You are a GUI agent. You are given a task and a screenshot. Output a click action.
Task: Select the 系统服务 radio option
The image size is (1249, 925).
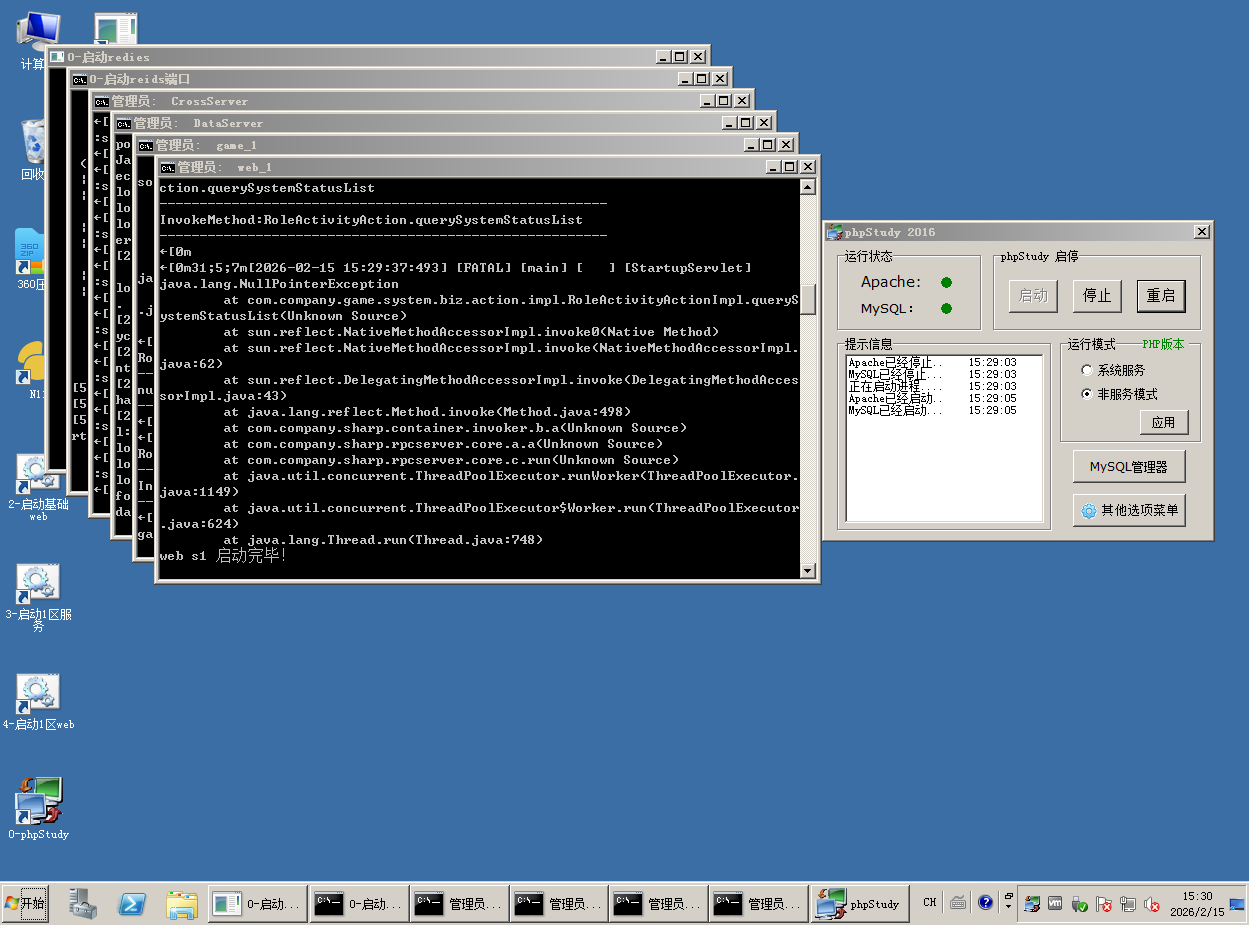[1087, 370]
